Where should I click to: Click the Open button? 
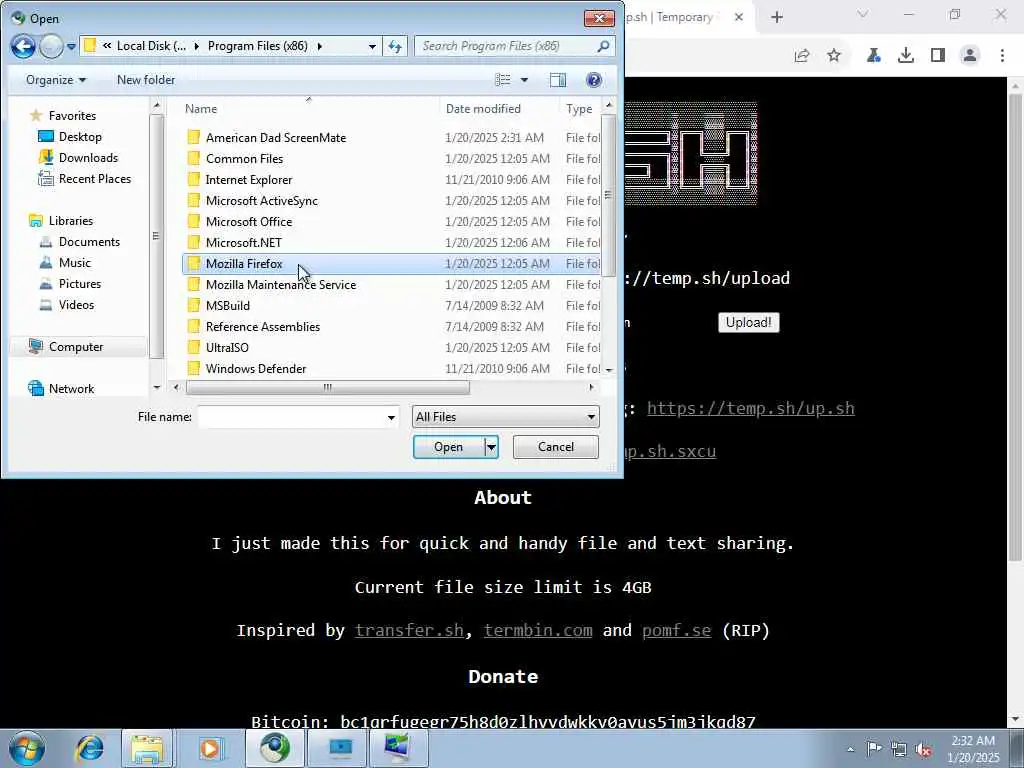tap(449, 447)
